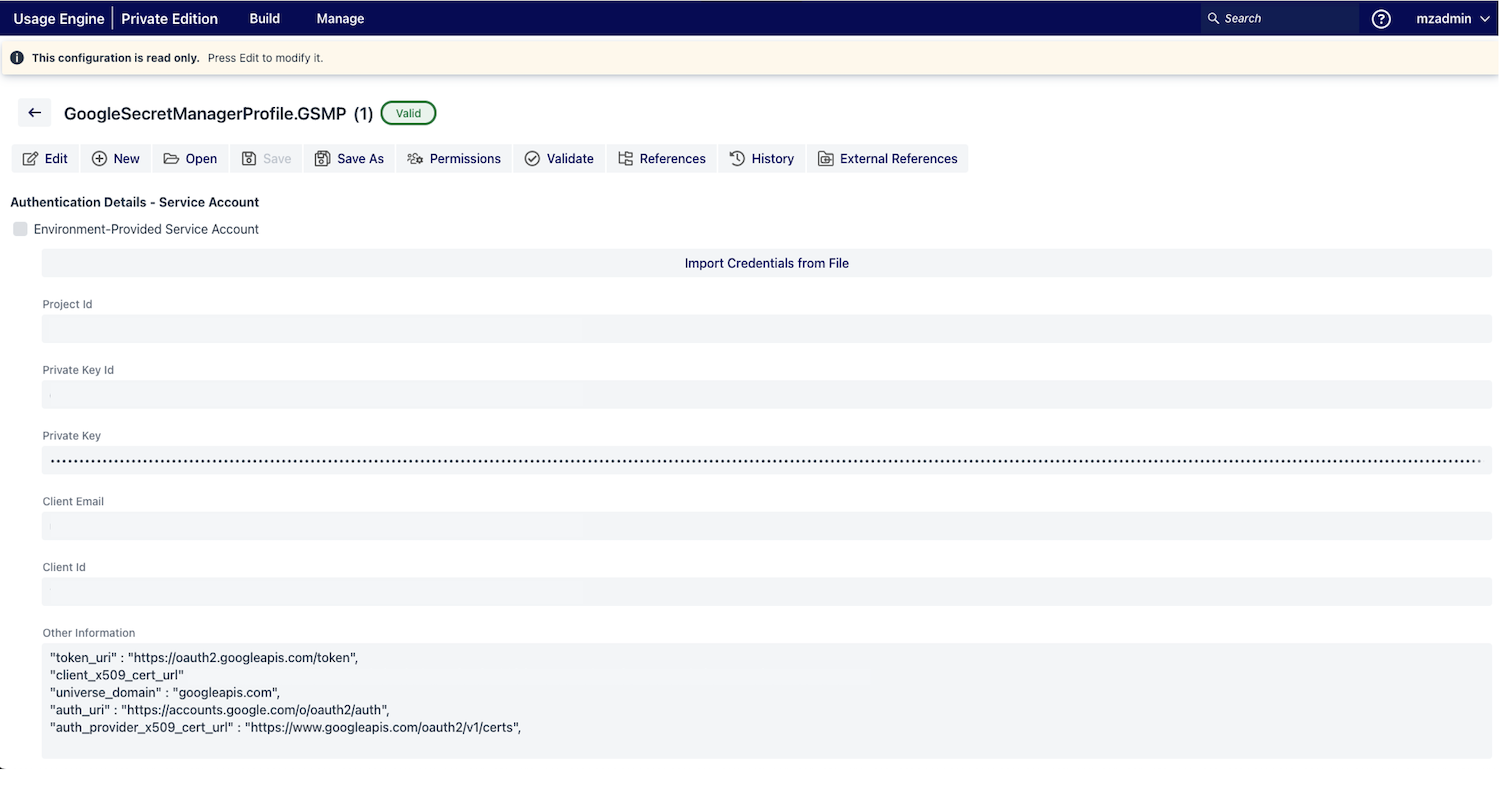
Task: Click the Open folder icon
Action: [x=172, y=158]
